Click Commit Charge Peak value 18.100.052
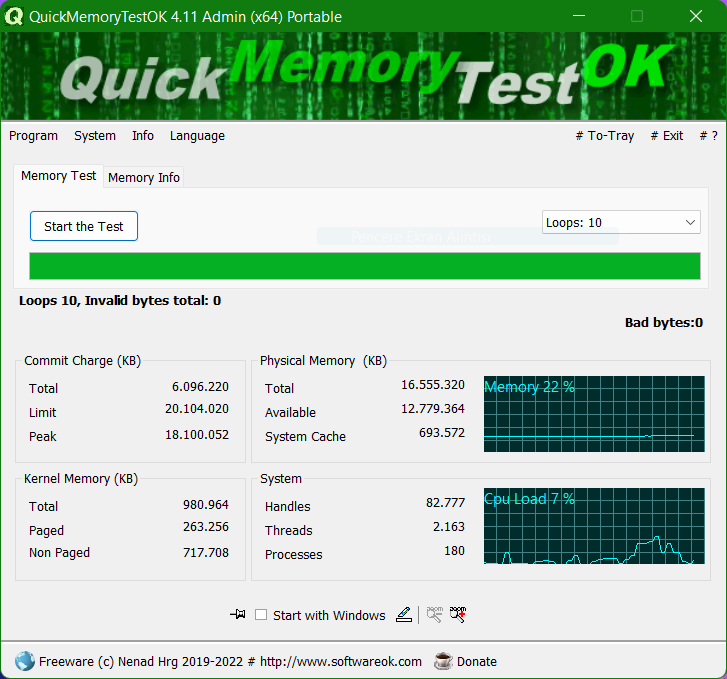 tap(197, 435)
